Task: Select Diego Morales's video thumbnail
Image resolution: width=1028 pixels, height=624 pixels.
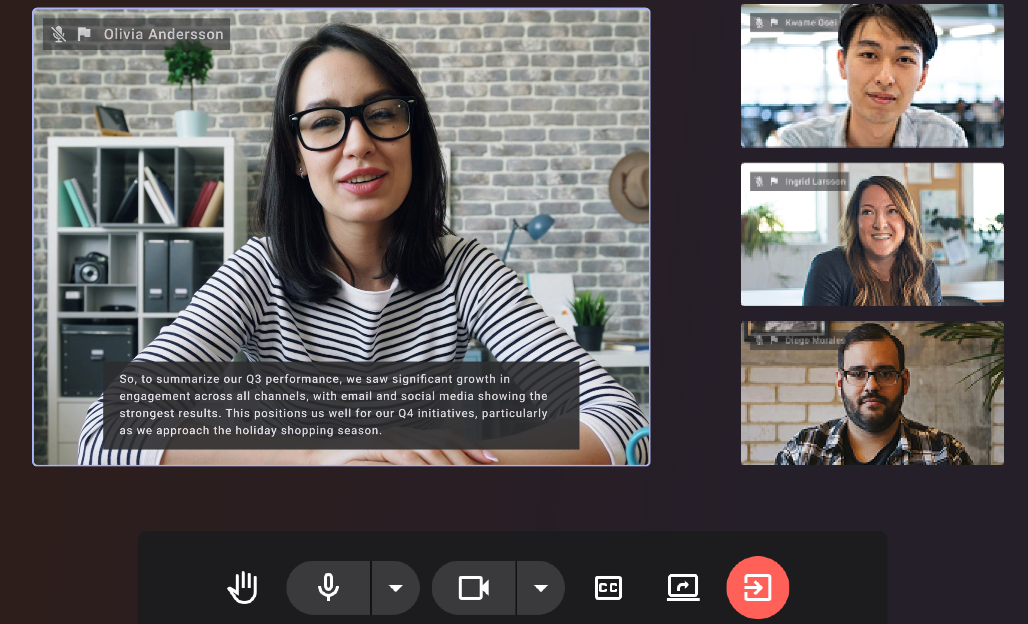Action: pos(872,393)
